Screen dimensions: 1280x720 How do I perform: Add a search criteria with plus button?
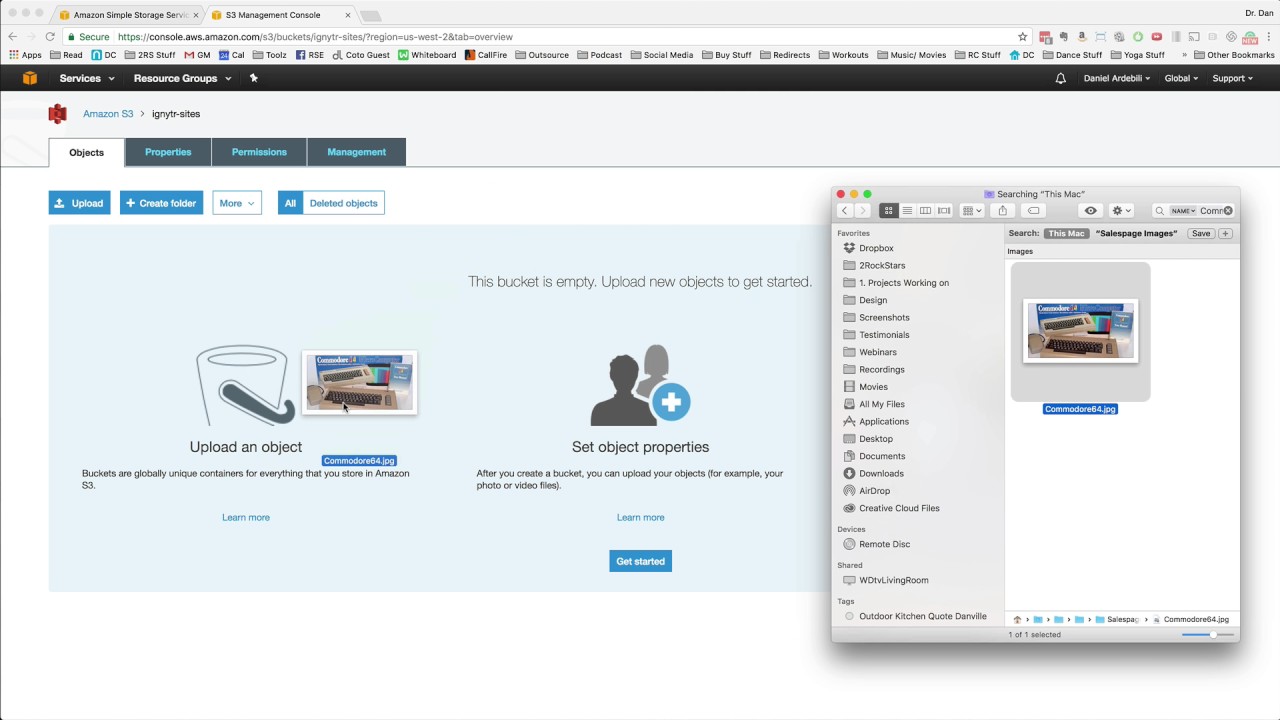1225,234
